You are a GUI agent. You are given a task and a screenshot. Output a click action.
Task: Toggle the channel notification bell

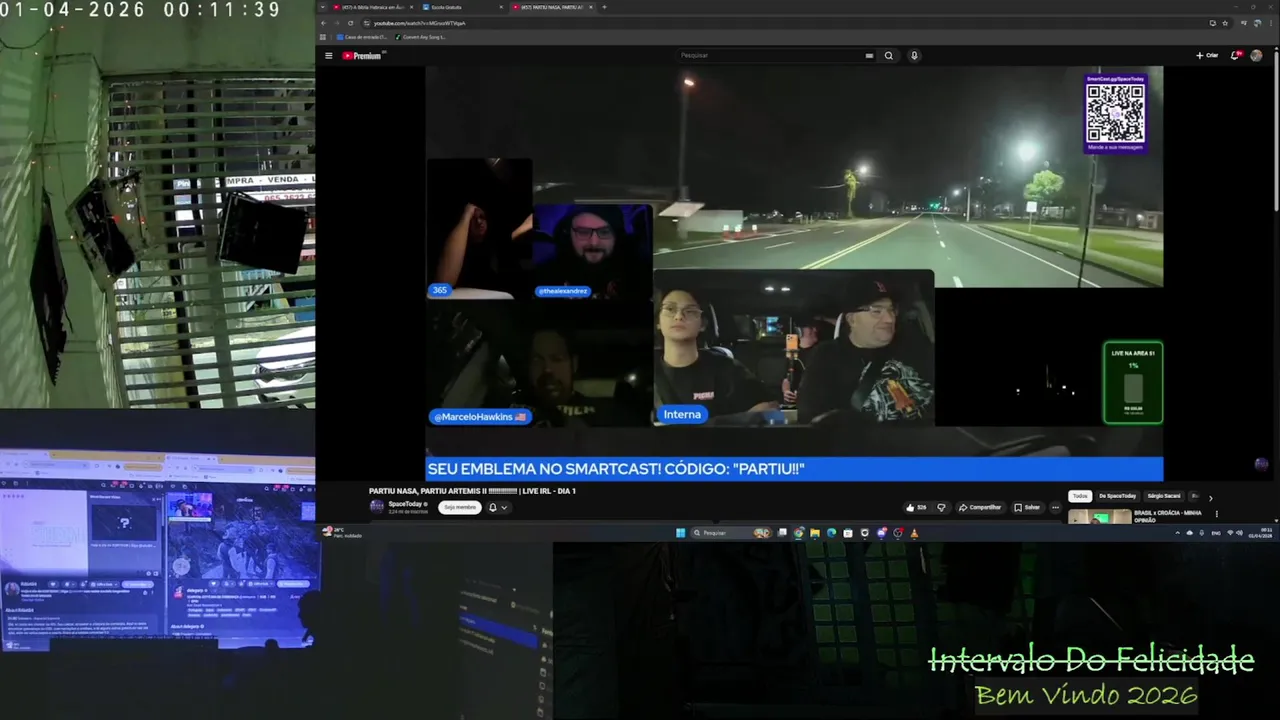click(492, 507)
